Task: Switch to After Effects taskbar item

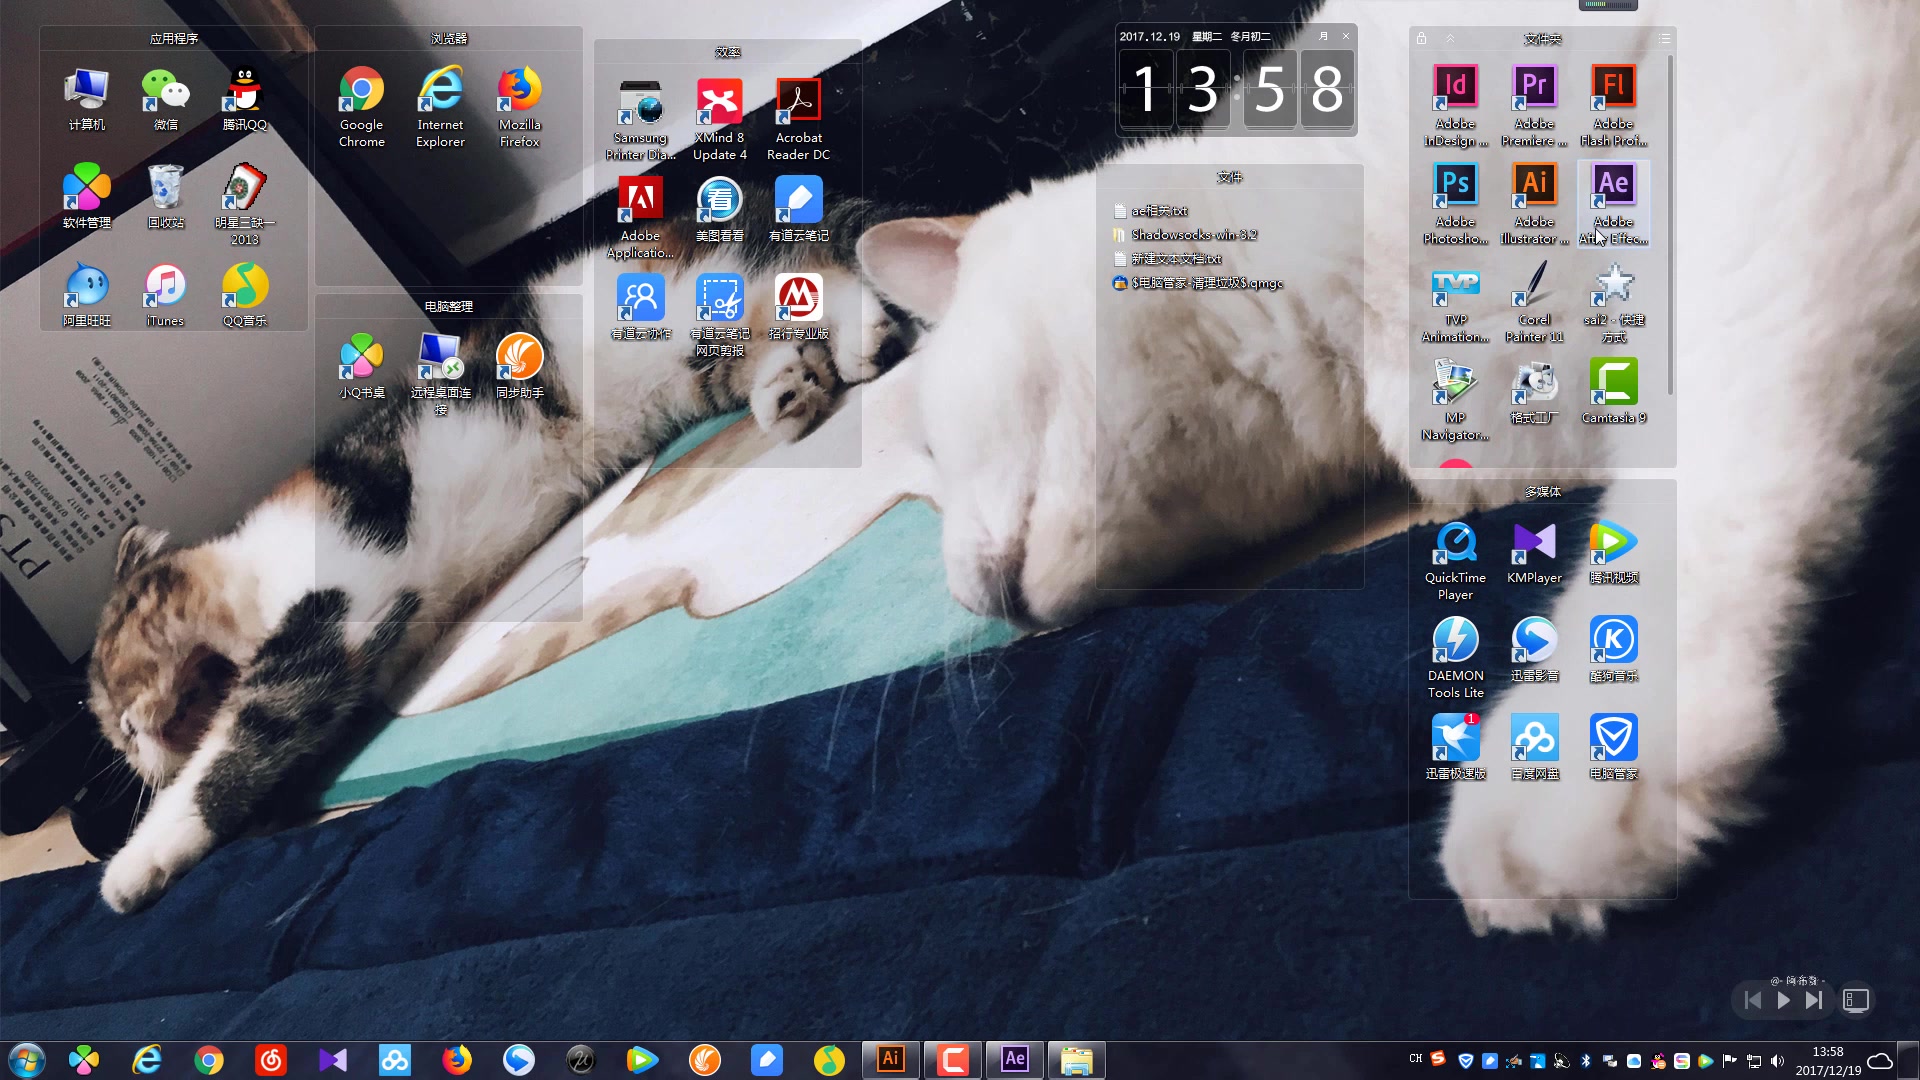Action: (x=1014, y=1059)
